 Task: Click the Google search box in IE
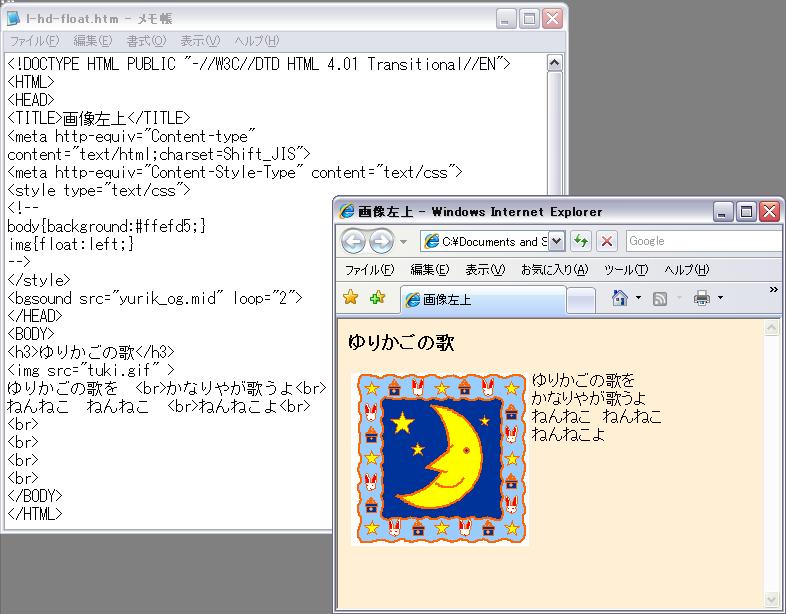point(704,241)
